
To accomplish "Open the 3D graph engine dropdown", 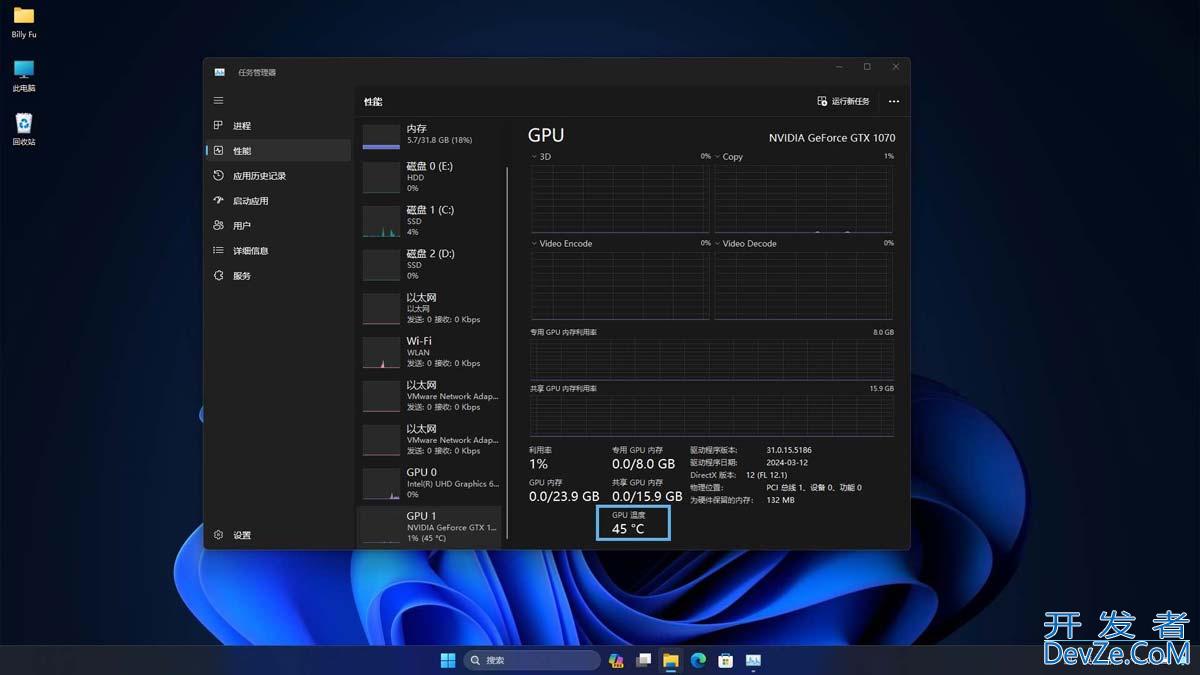I will [x=541, y=157].
